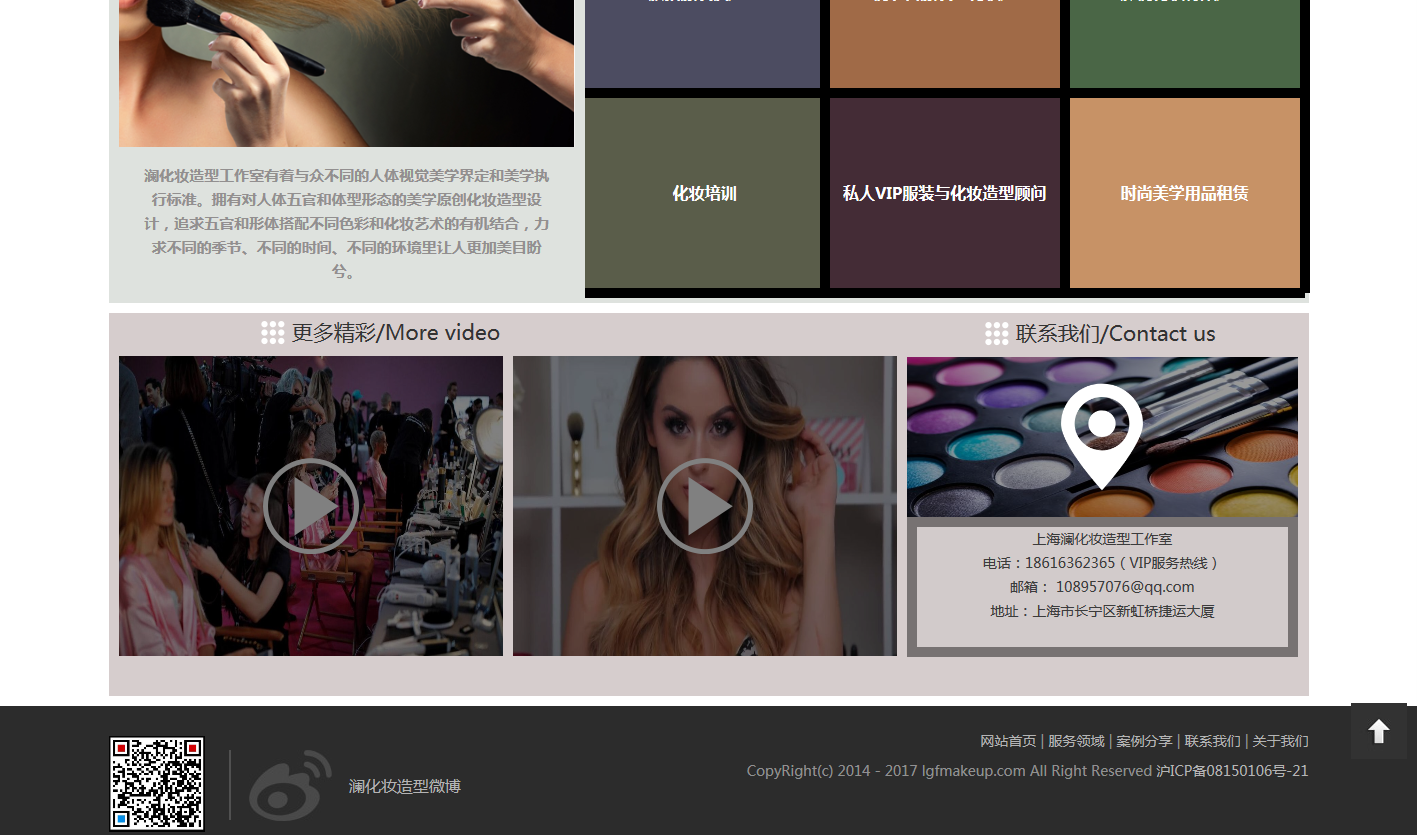Click the email address 108957076@qq.com
Image resolution: width=1417 pixels, height=835 pixels.
coord(1124,587)
